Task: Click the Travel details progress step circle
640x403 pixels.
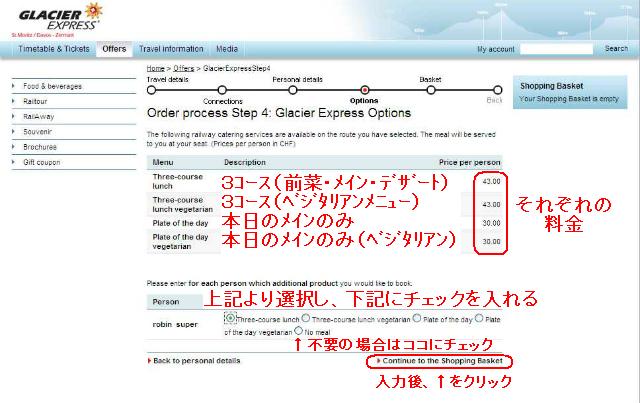Action: (x=151, y=90)
